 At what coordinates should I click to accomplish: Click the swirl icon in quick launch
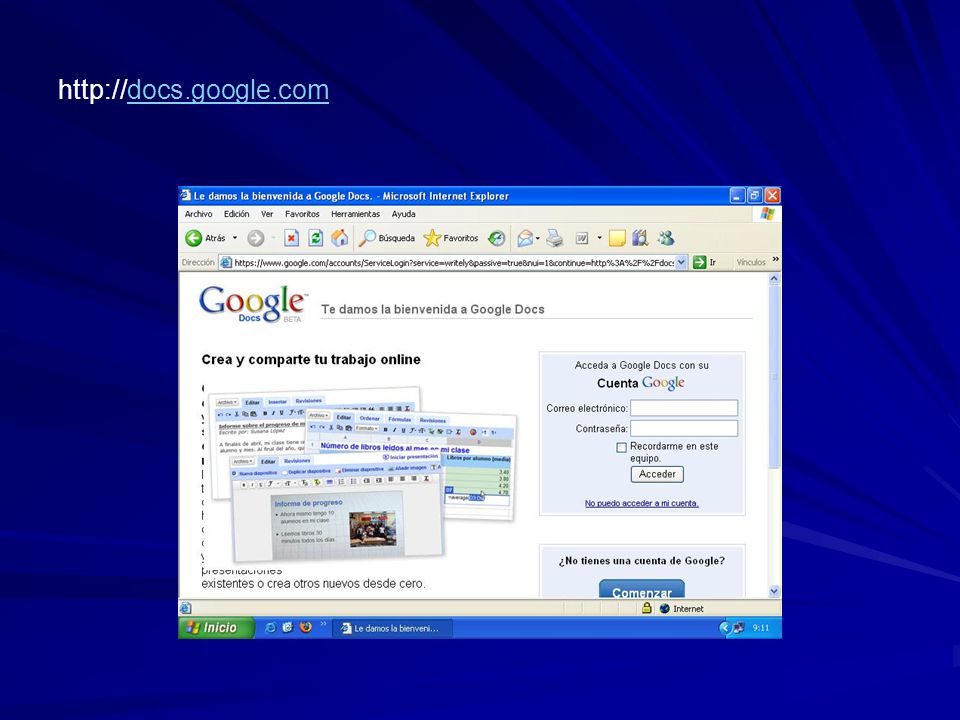point(288,628)
